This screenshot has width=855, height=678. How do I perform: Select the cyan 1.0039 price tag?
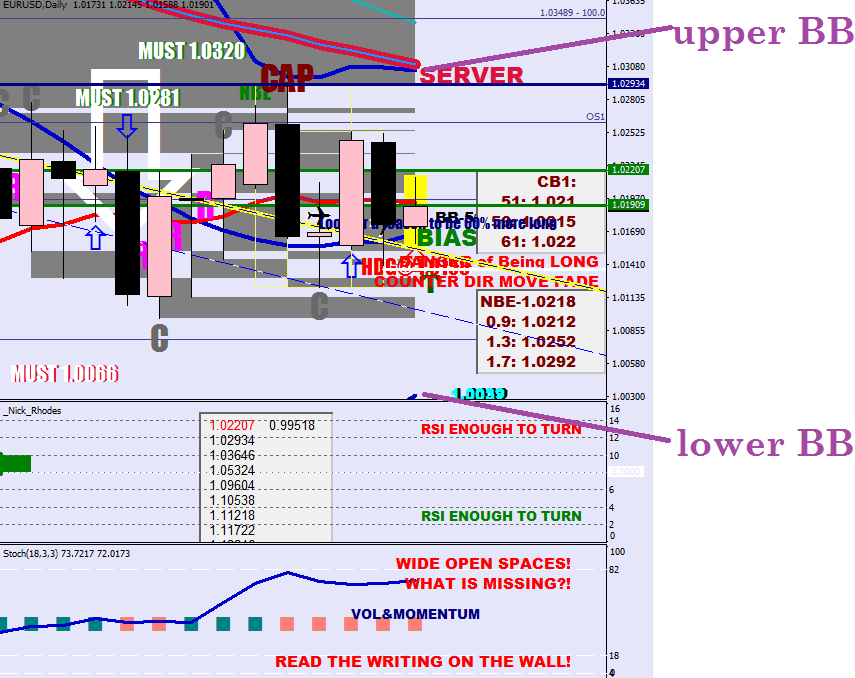coord(480,394)
